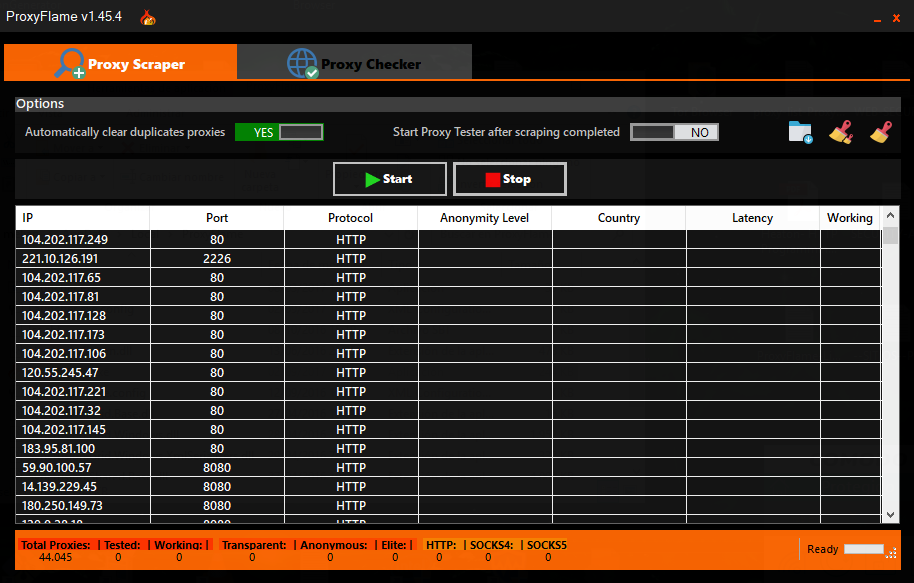Select the row 104.202.117.65

coord(448,278)
